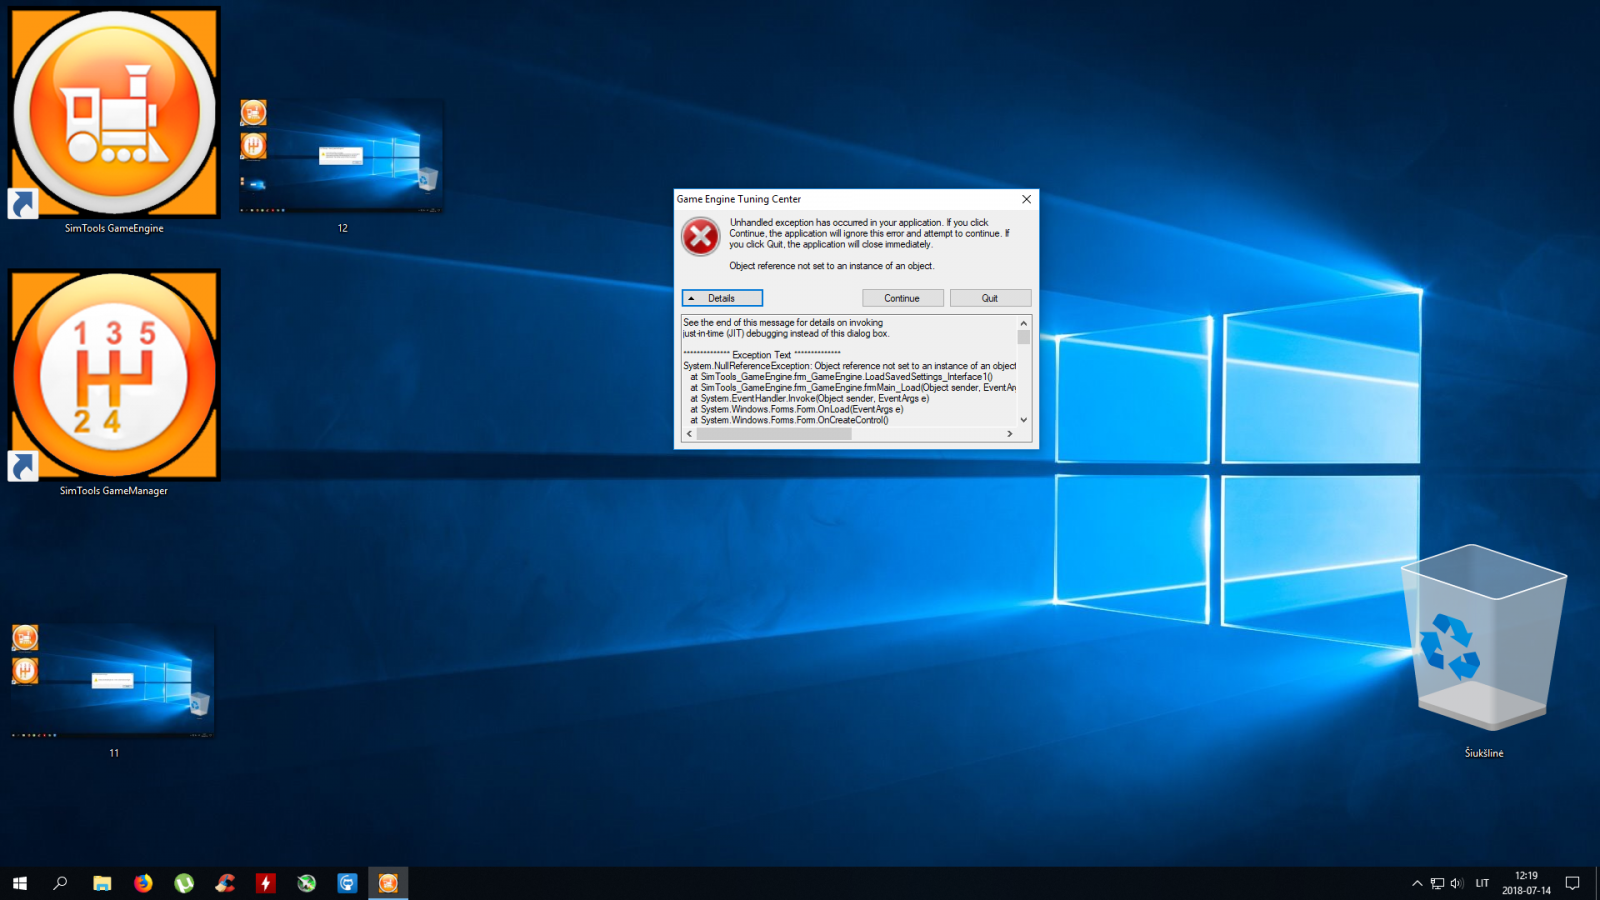1600x900 pixels.
Task: Click the Quit button in the exception dialog
Action: pos(990,298)
